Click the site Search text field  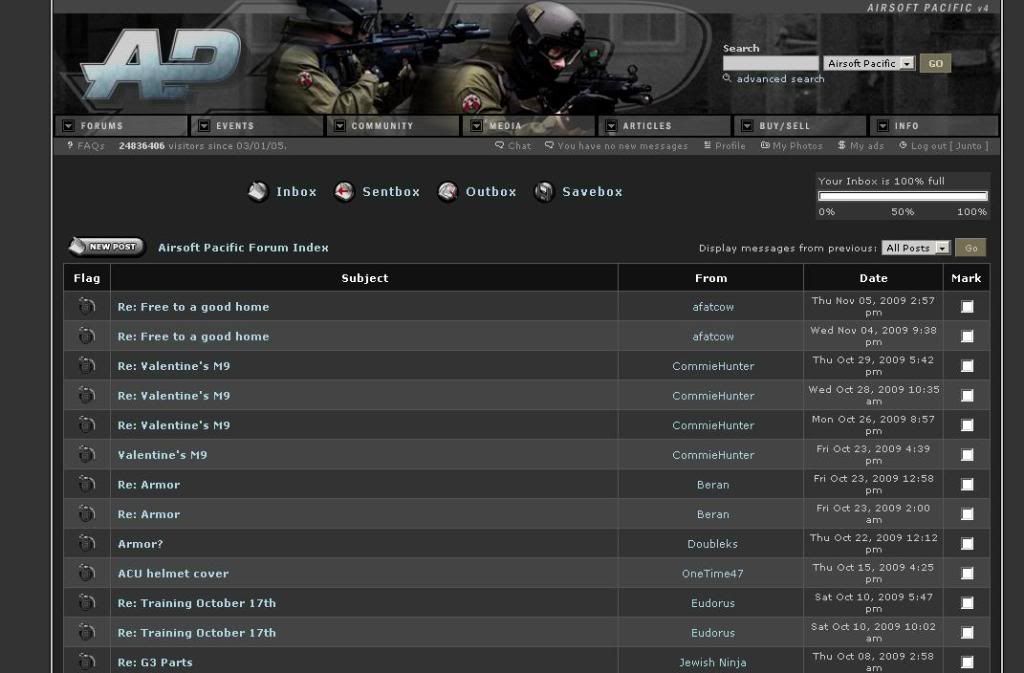pos(771,63)
